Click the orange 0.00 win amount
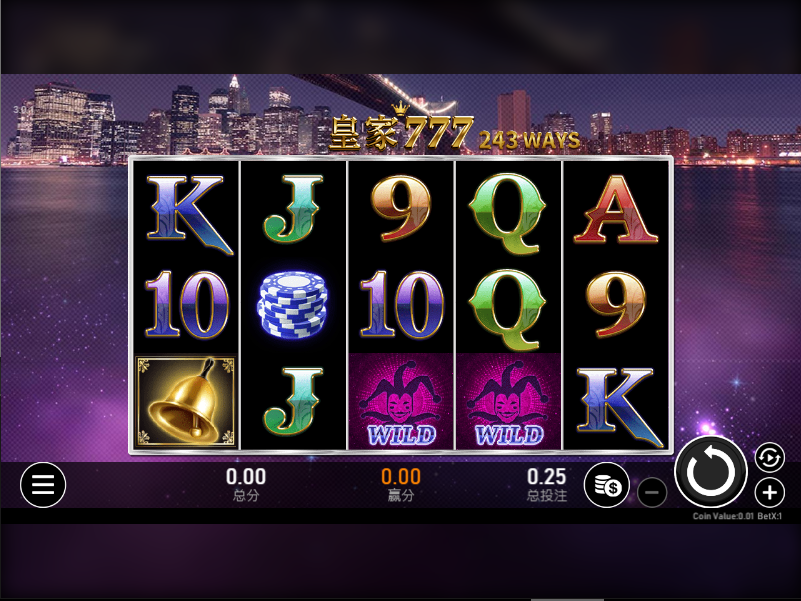 point(401,477)
